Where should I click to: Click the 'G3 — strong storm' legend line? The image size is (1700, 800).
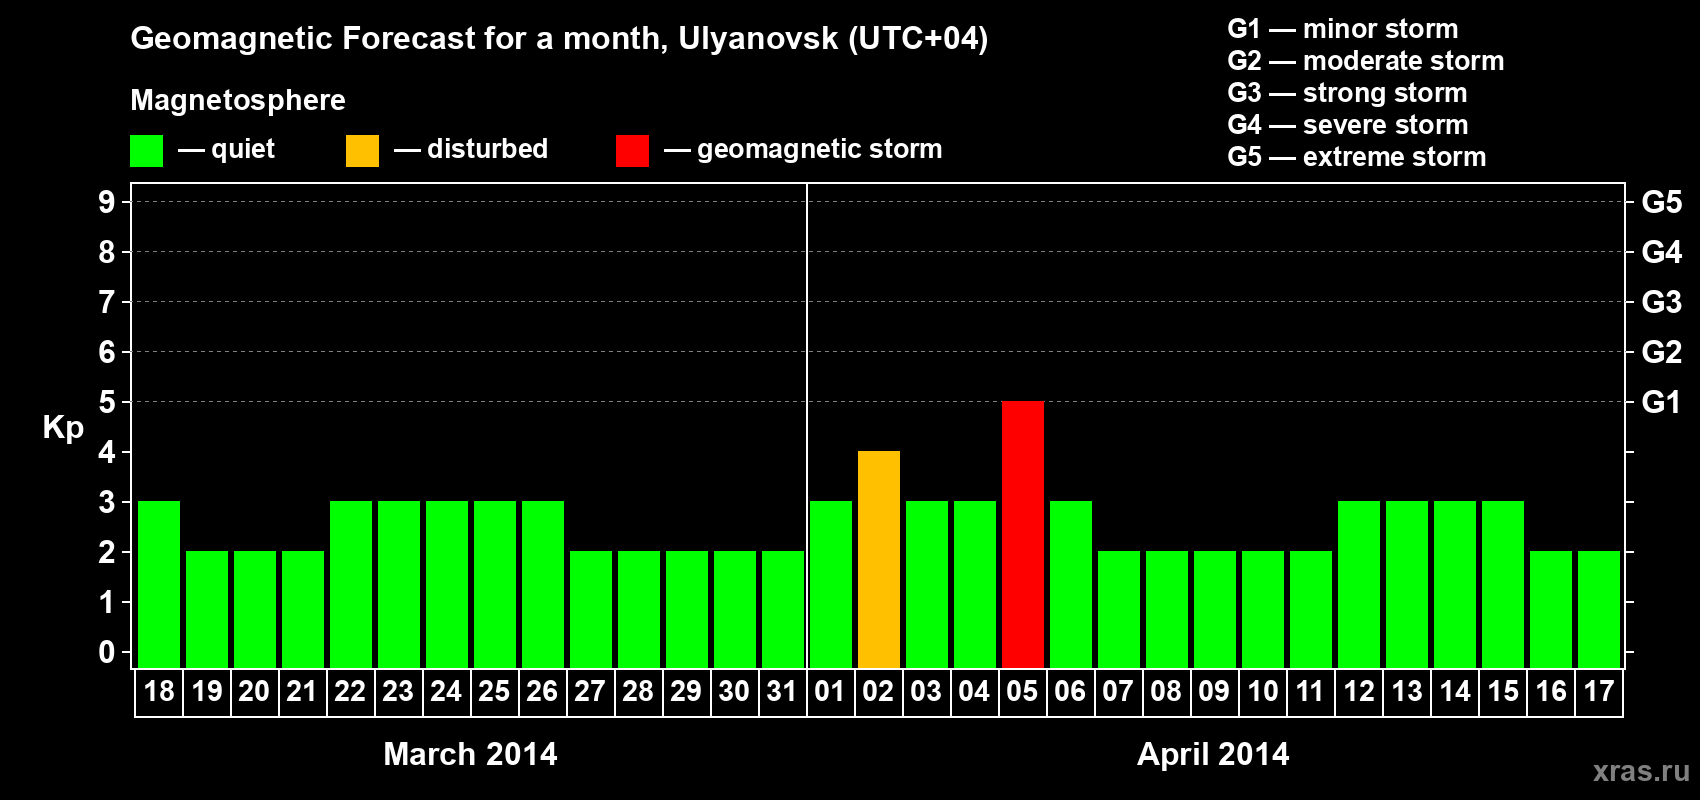[x=1347, y=93]
